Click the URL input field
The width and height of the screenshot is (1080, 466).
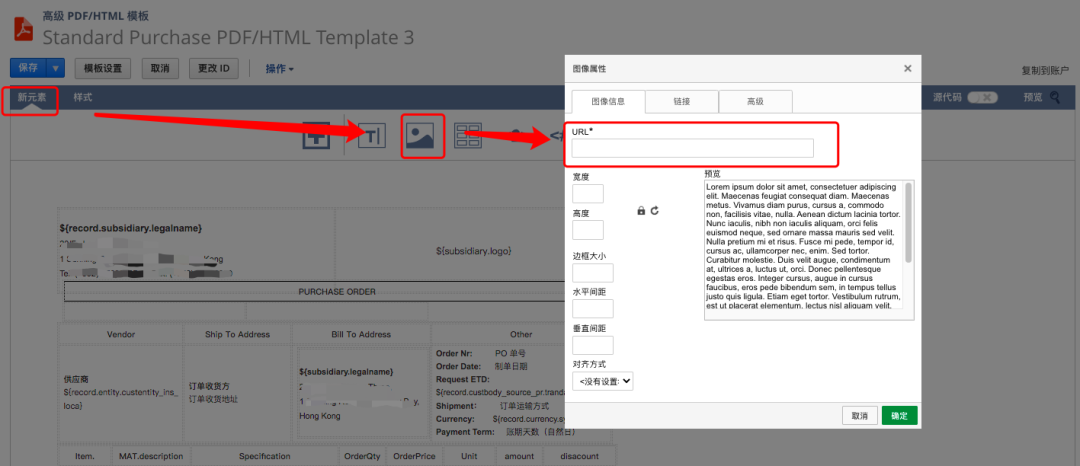692,148
